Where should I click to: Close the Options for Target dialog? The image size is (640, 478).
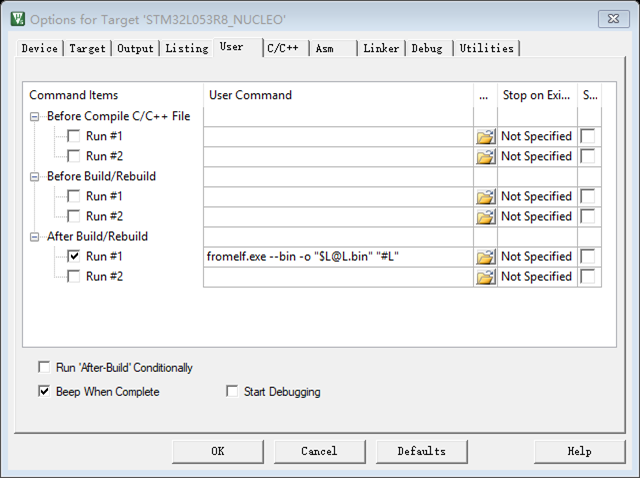613,19
